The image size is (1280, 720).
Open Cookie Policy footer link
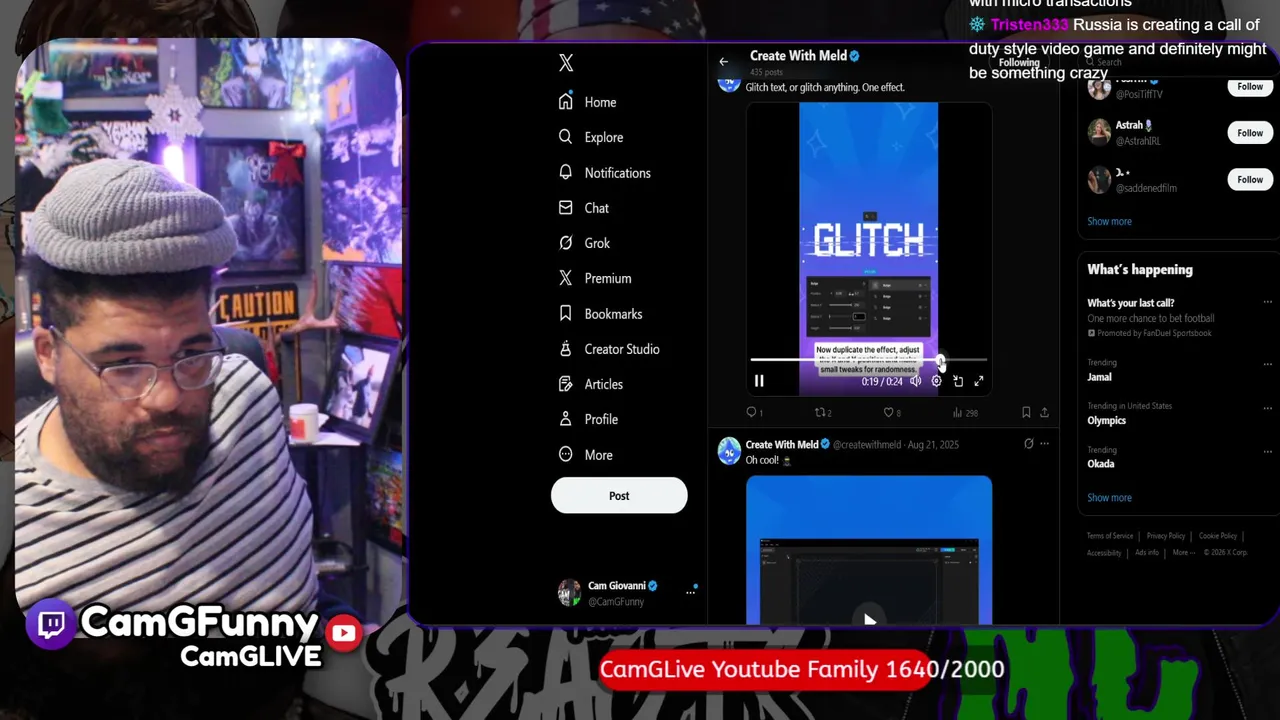(1218, 536)
